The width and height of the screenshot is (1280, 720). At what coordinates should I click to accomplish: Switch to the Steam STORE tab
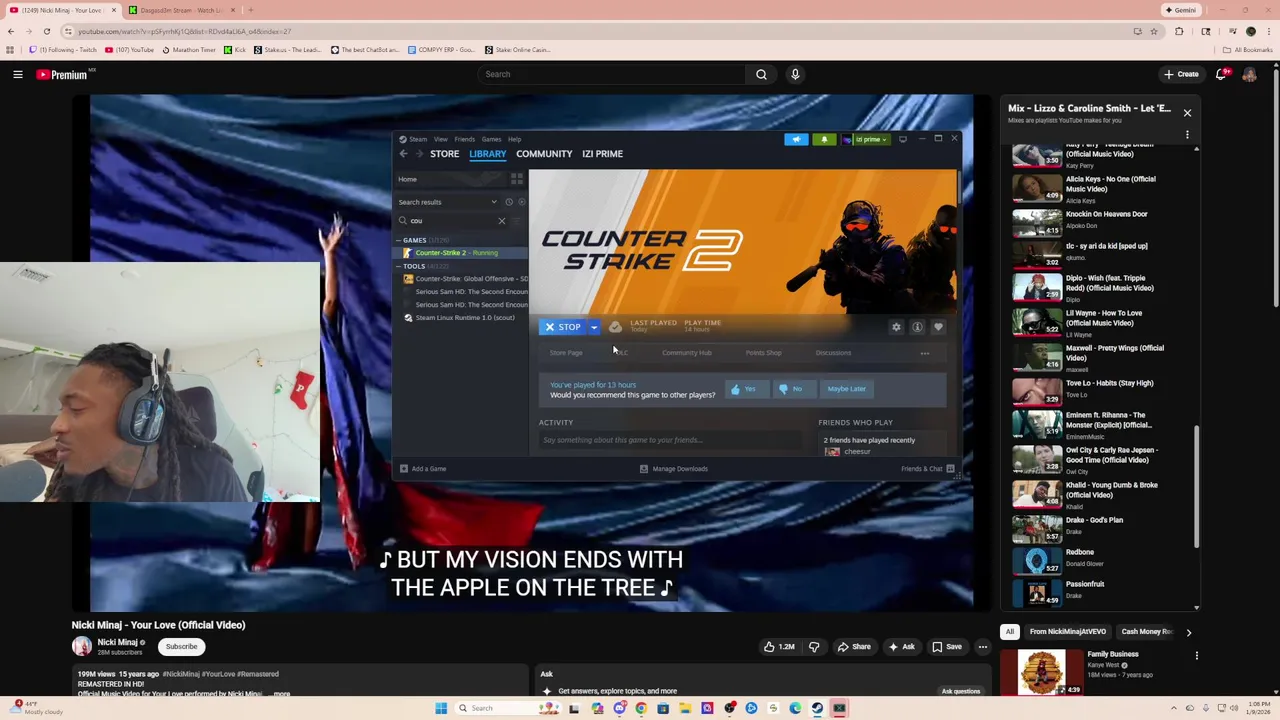point(445,154)
